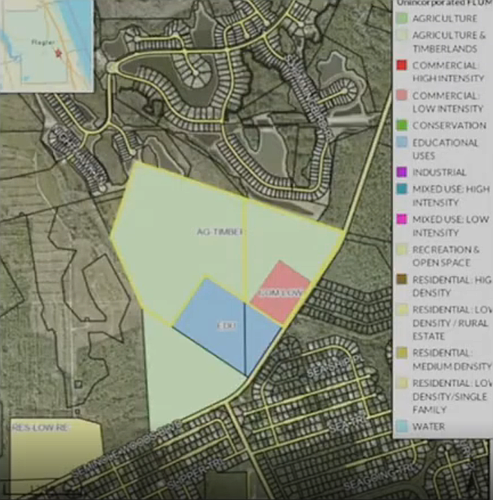Click the Water legend swatch

pos(402,426)
